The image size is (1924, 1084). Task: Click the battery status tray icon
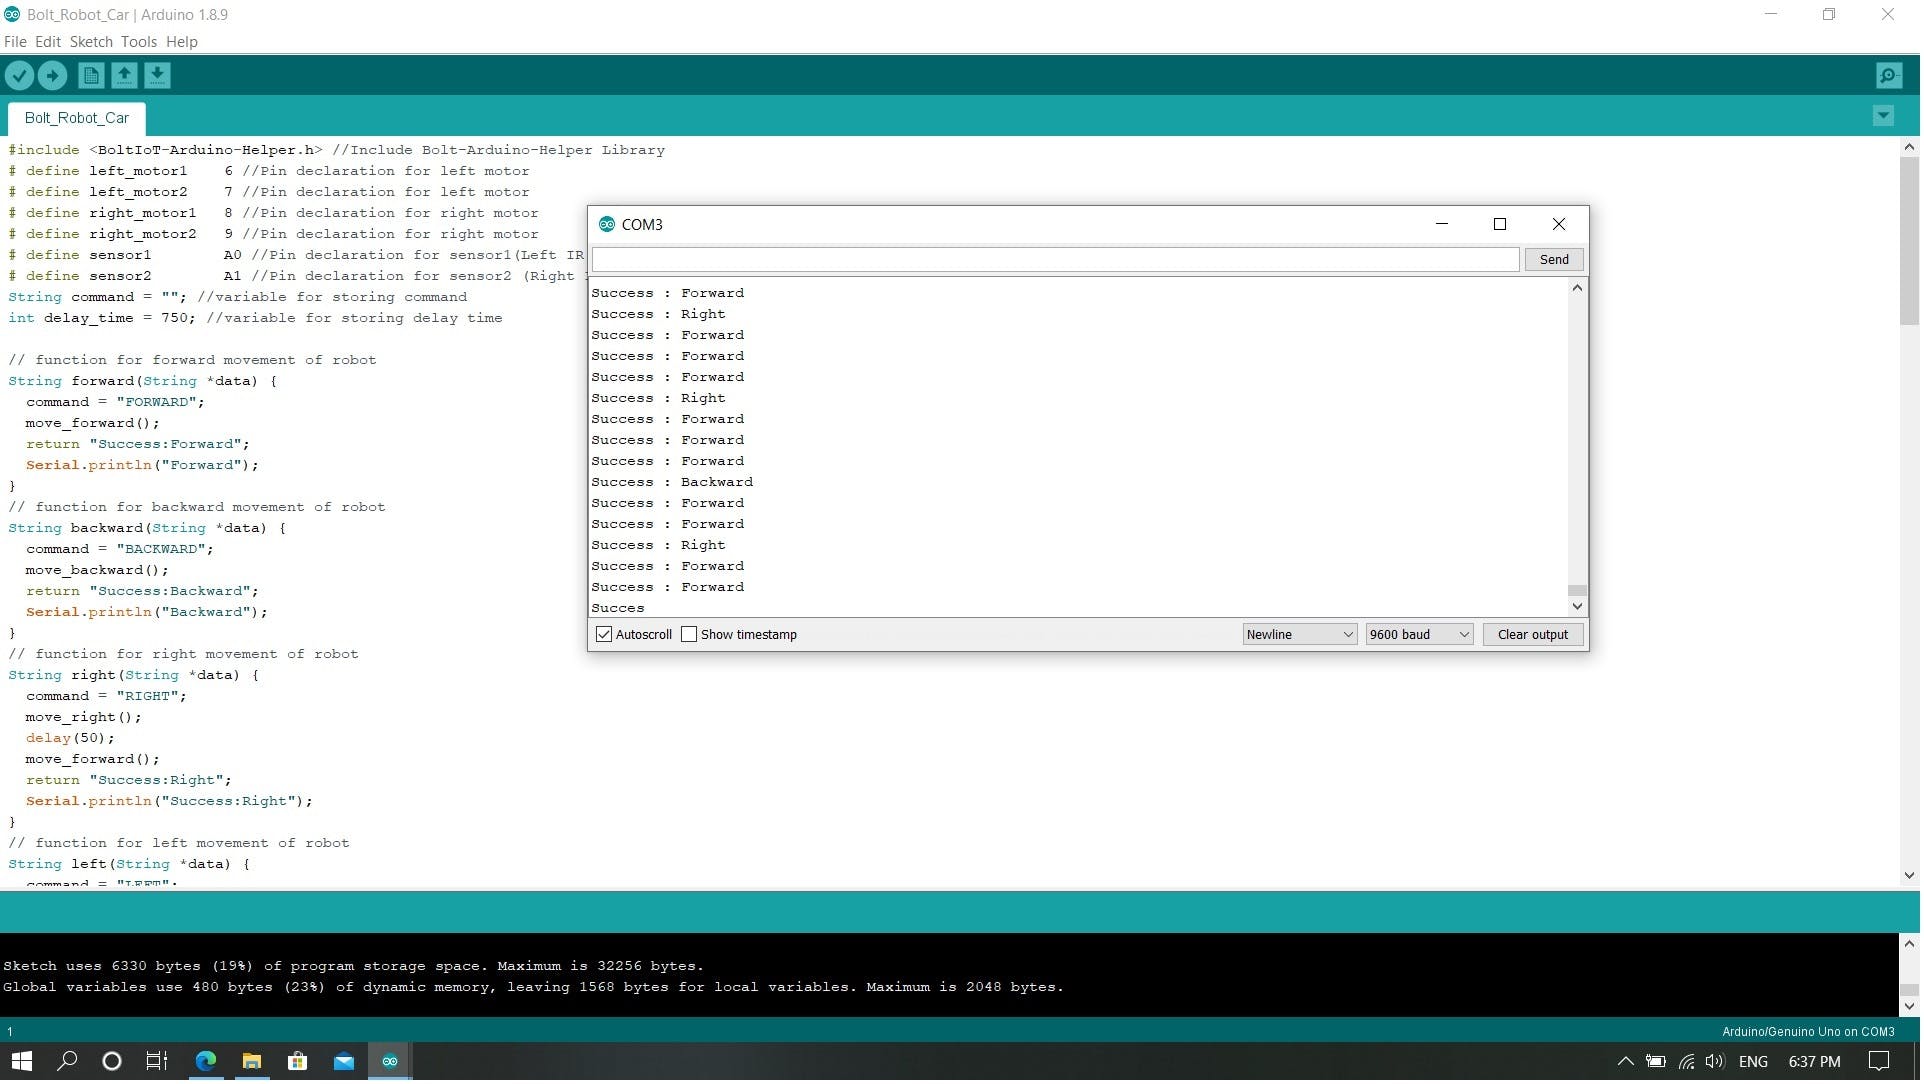coord(1656,1062)
